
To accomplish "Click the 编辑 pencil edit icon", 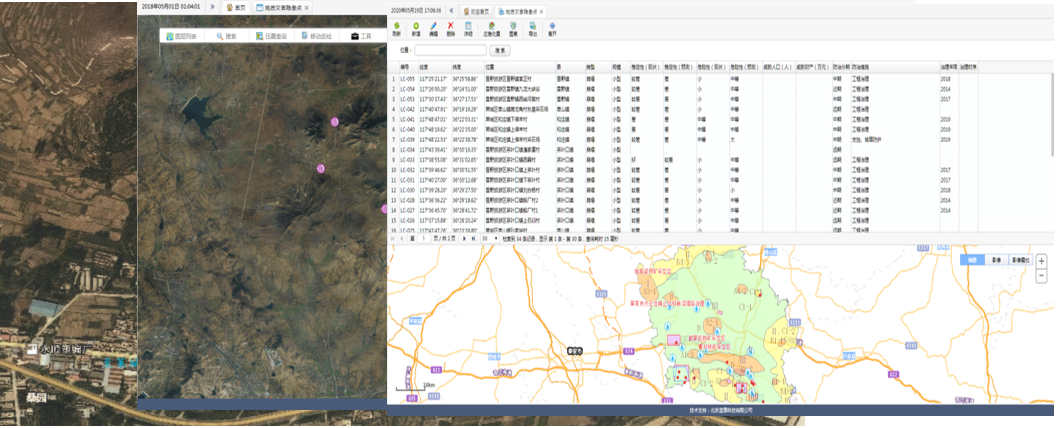I will click(434, 28).
